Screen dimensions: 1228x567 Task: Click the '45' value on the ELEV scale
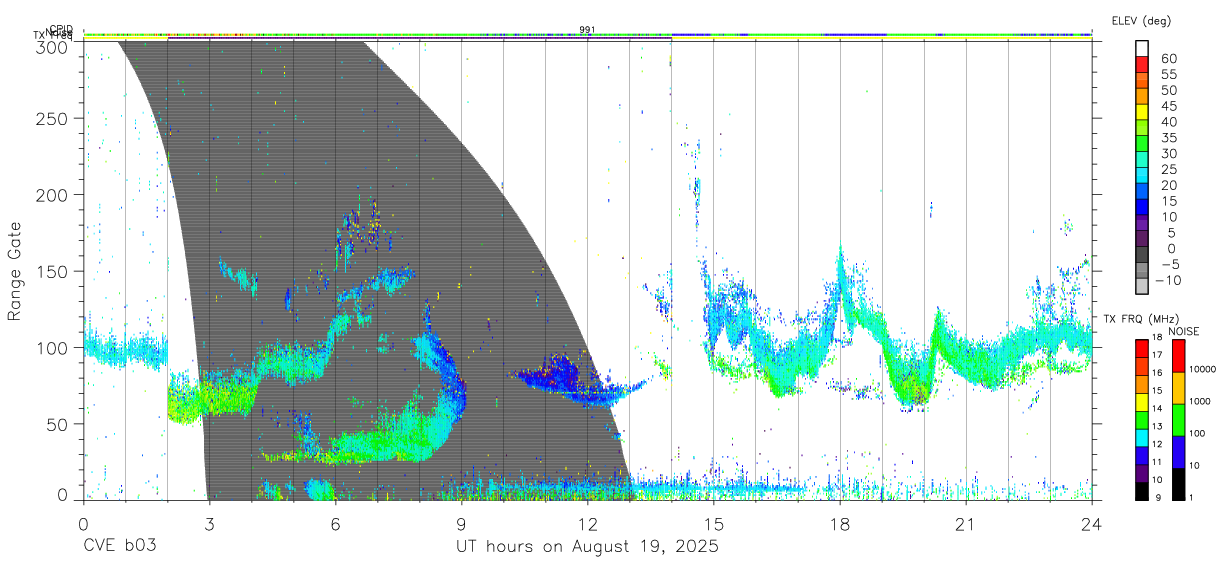coord(1169,106)
